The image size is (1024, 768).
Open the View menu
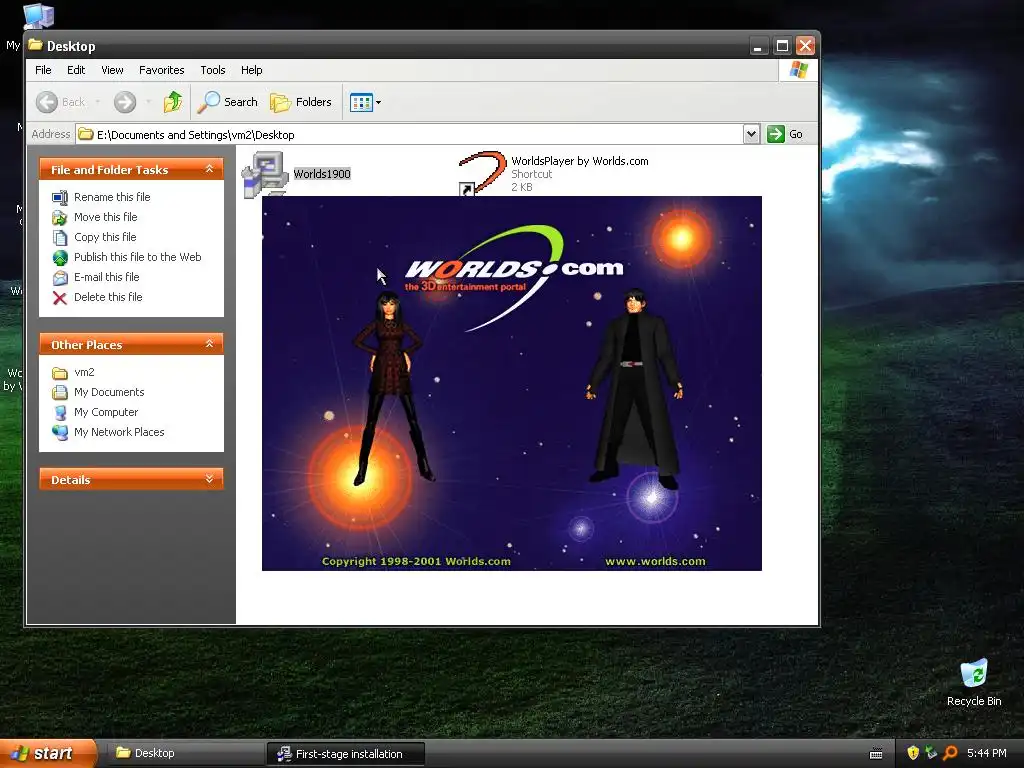click(112, 70)
